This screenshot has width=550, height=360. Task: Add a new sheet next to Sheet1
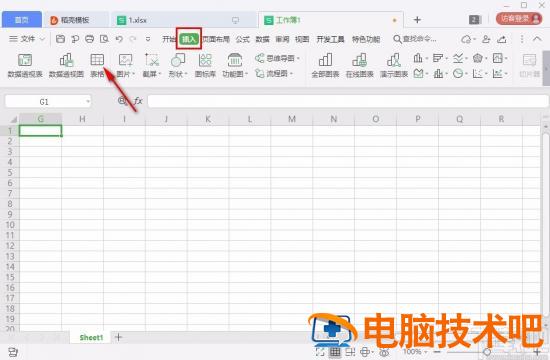(118, 337)
